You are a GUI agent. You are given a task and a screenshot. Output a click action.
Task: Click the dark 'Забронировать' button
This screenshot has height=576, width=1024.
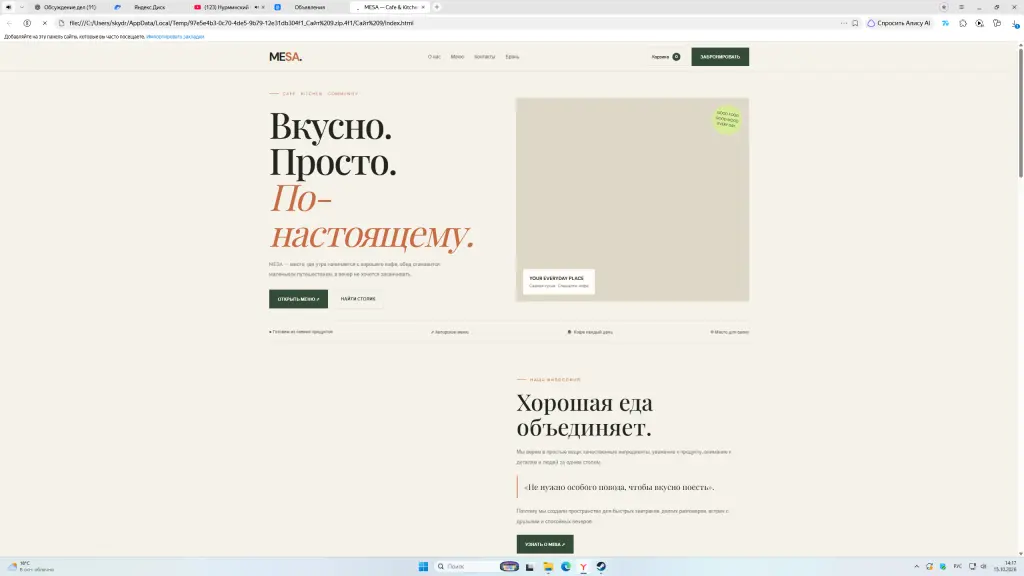point(720,57)
